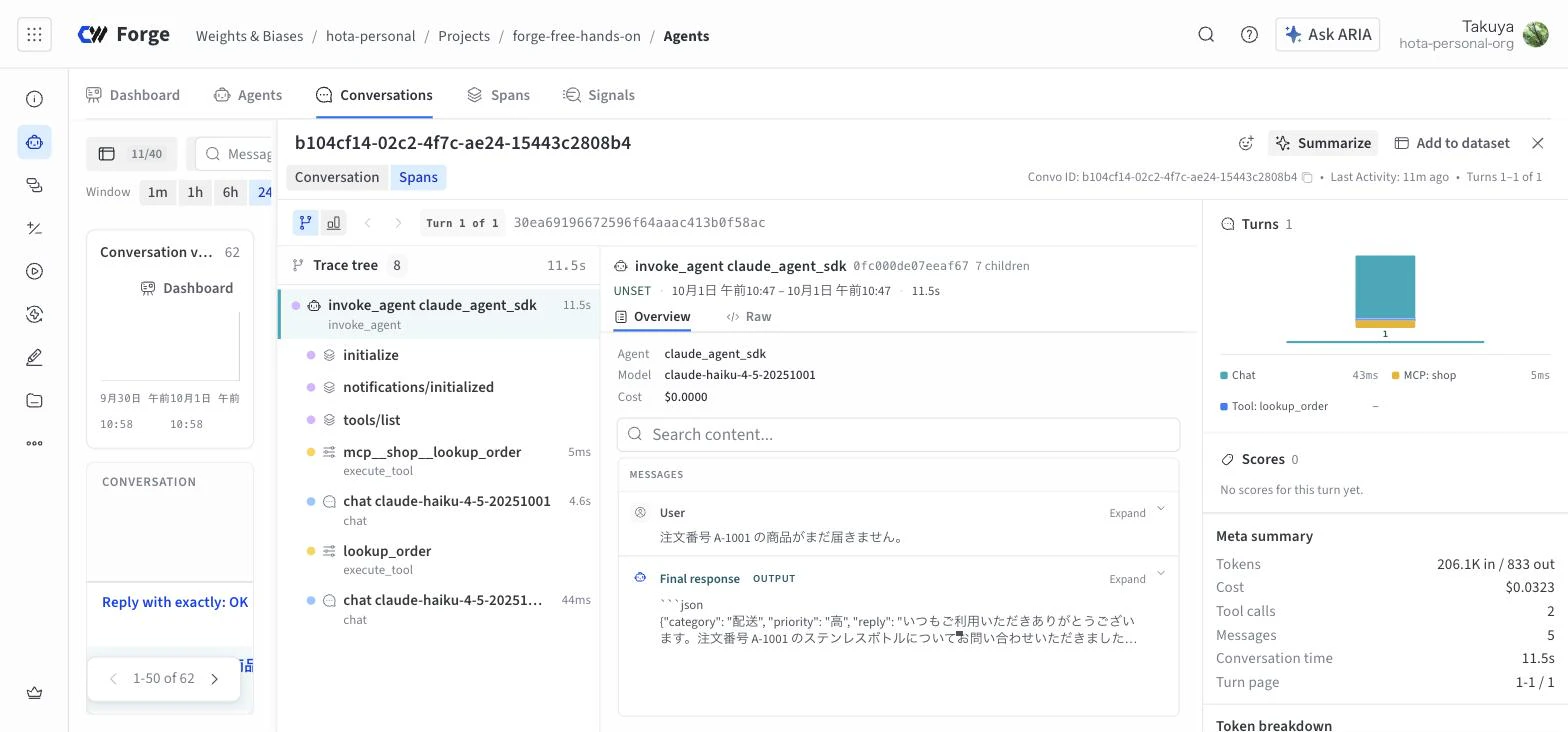
Task: Select the mcp__shop__lookup_order span row
Action: (x=439, y=460)
